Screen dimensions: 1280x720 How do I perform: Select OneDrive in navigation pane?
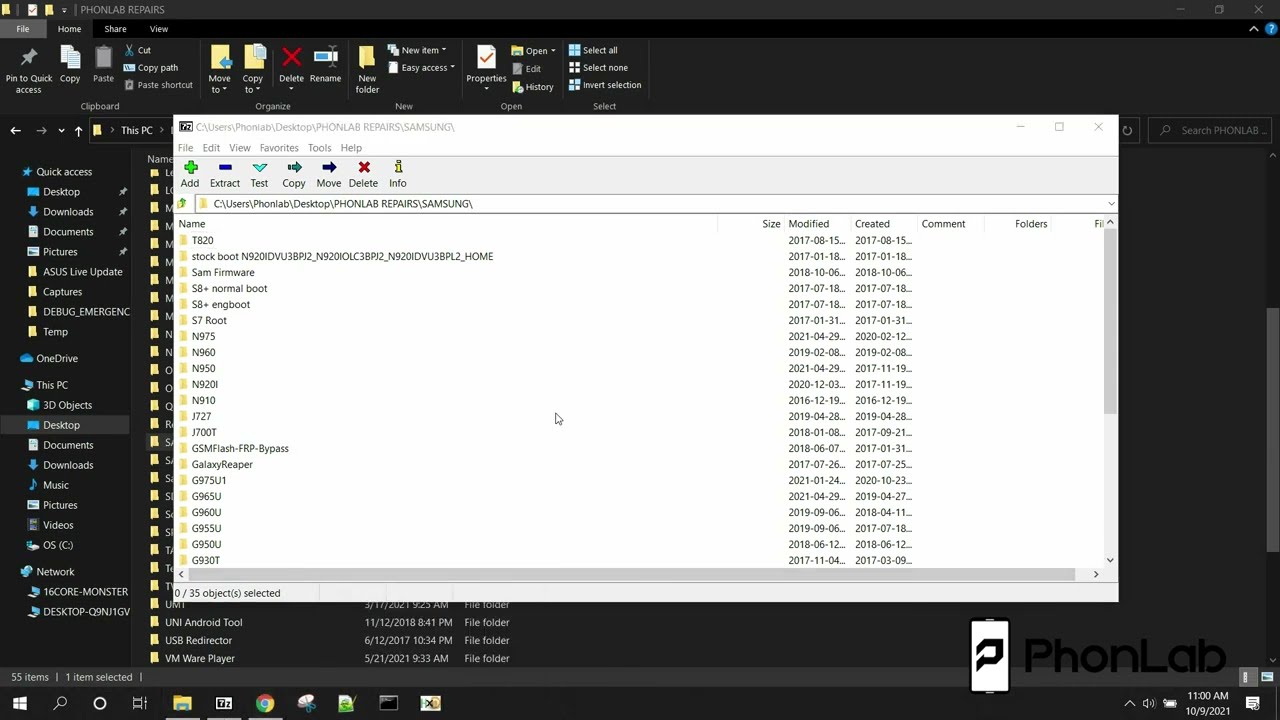[57, 358]
